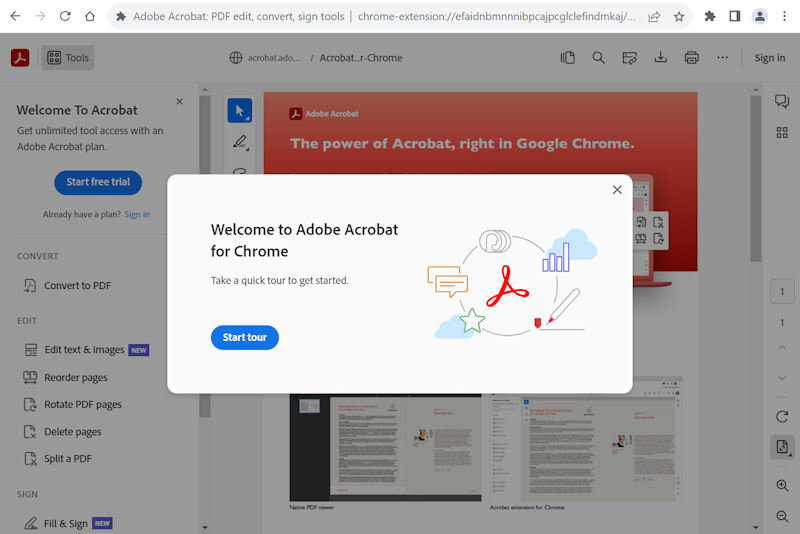The height and width of the screenshot is (534, 800).
Task: Close the Welcome To Acrobat sidebar
Action: pos(180,101)
